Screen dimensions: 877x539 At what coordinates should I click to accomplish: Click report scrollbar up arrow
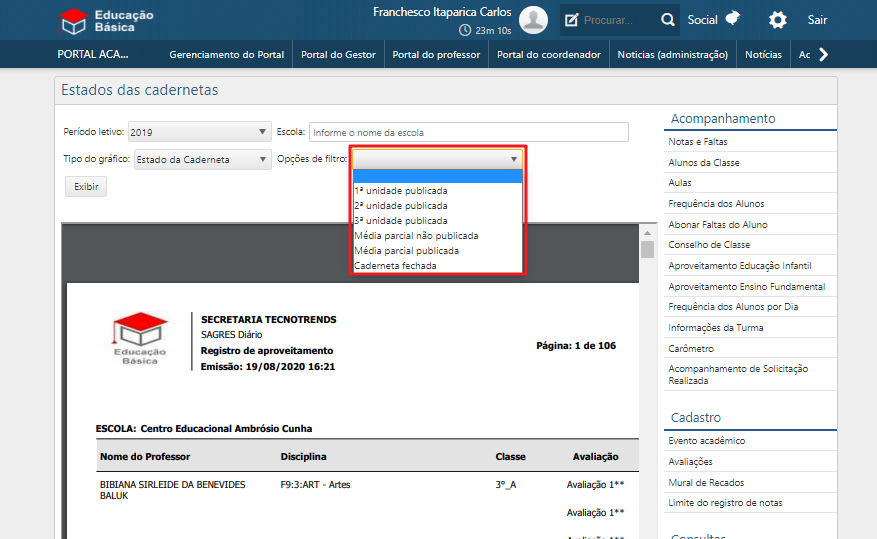tap(647, 233)
